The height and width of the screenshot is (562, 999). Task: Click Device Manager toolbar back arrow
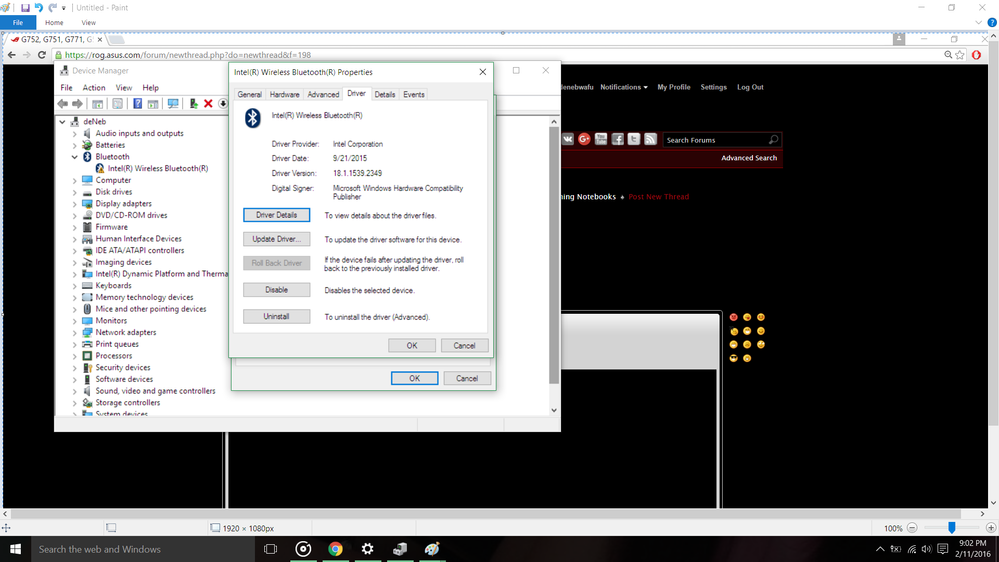point(62,104)
